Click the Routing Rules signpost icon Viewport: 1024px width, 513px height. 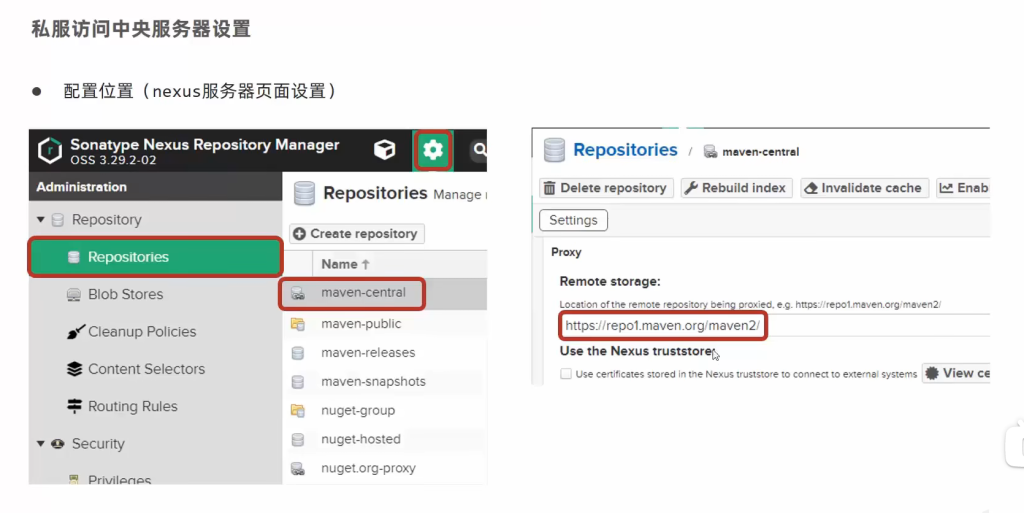pos(74,407)
